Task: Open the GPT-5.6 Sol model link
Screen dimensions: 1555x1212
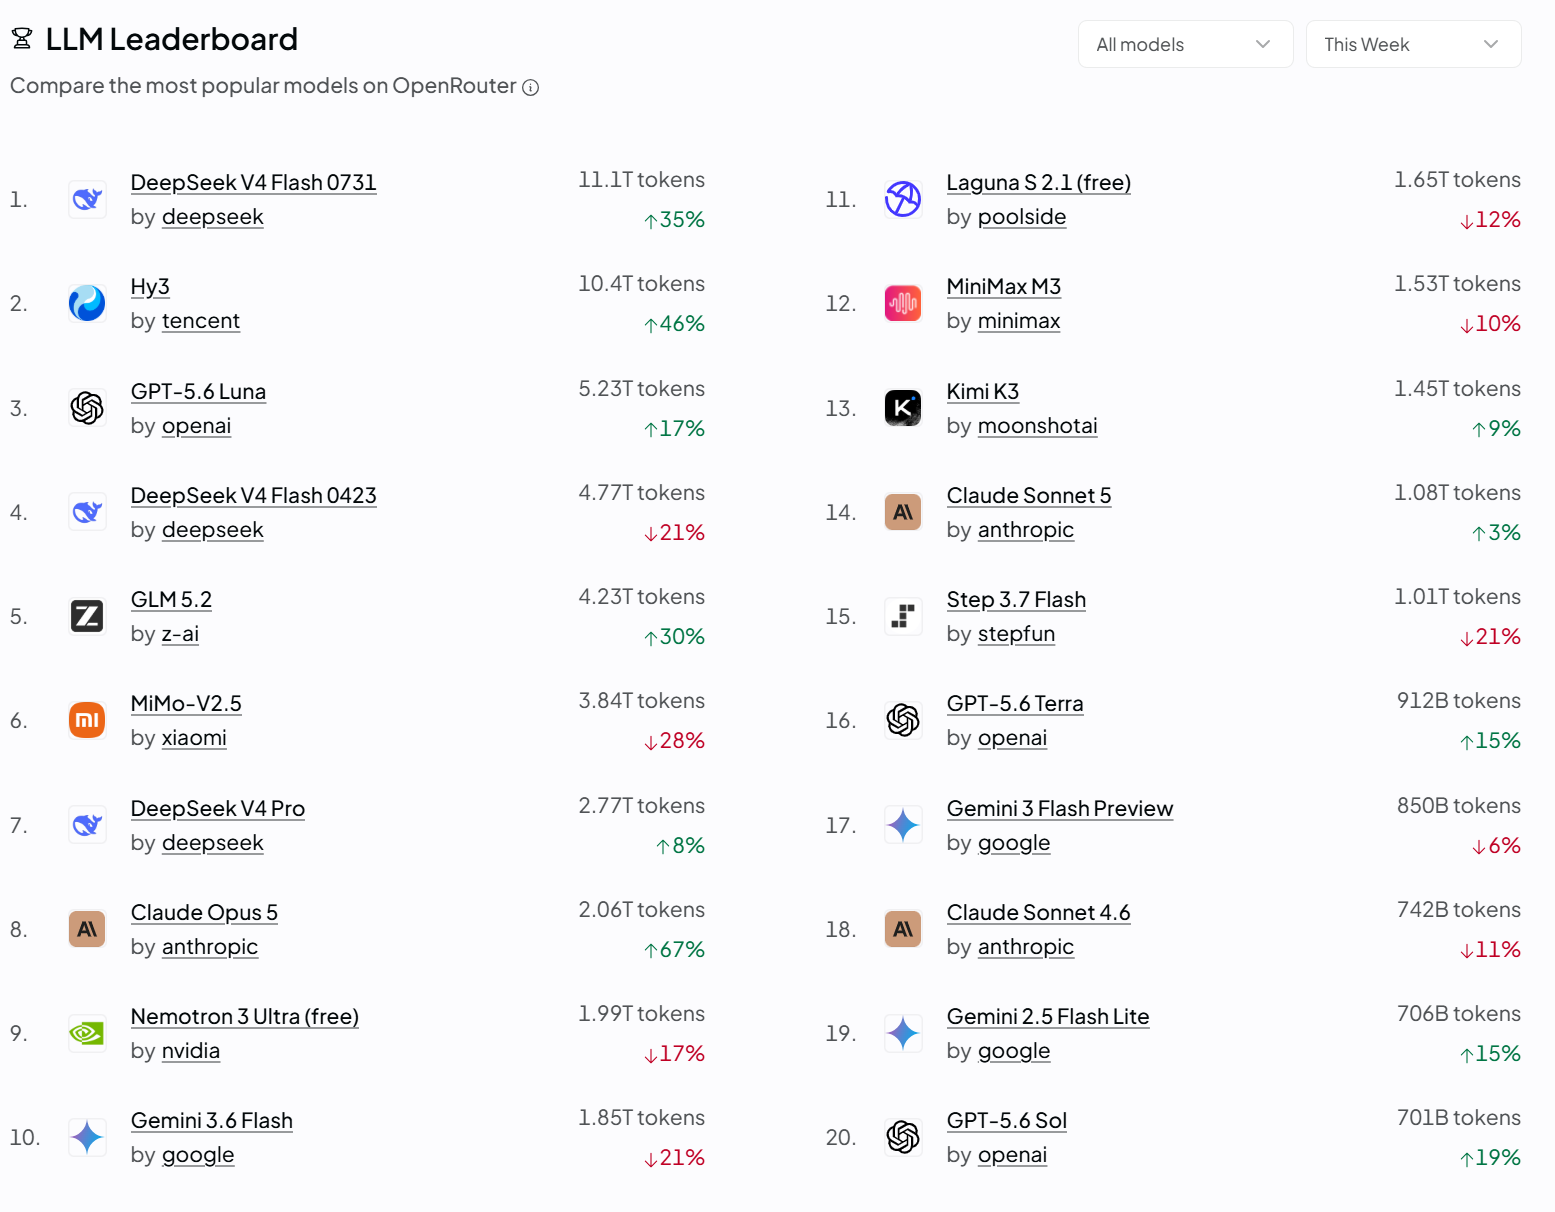Action: (1007, 1120)
